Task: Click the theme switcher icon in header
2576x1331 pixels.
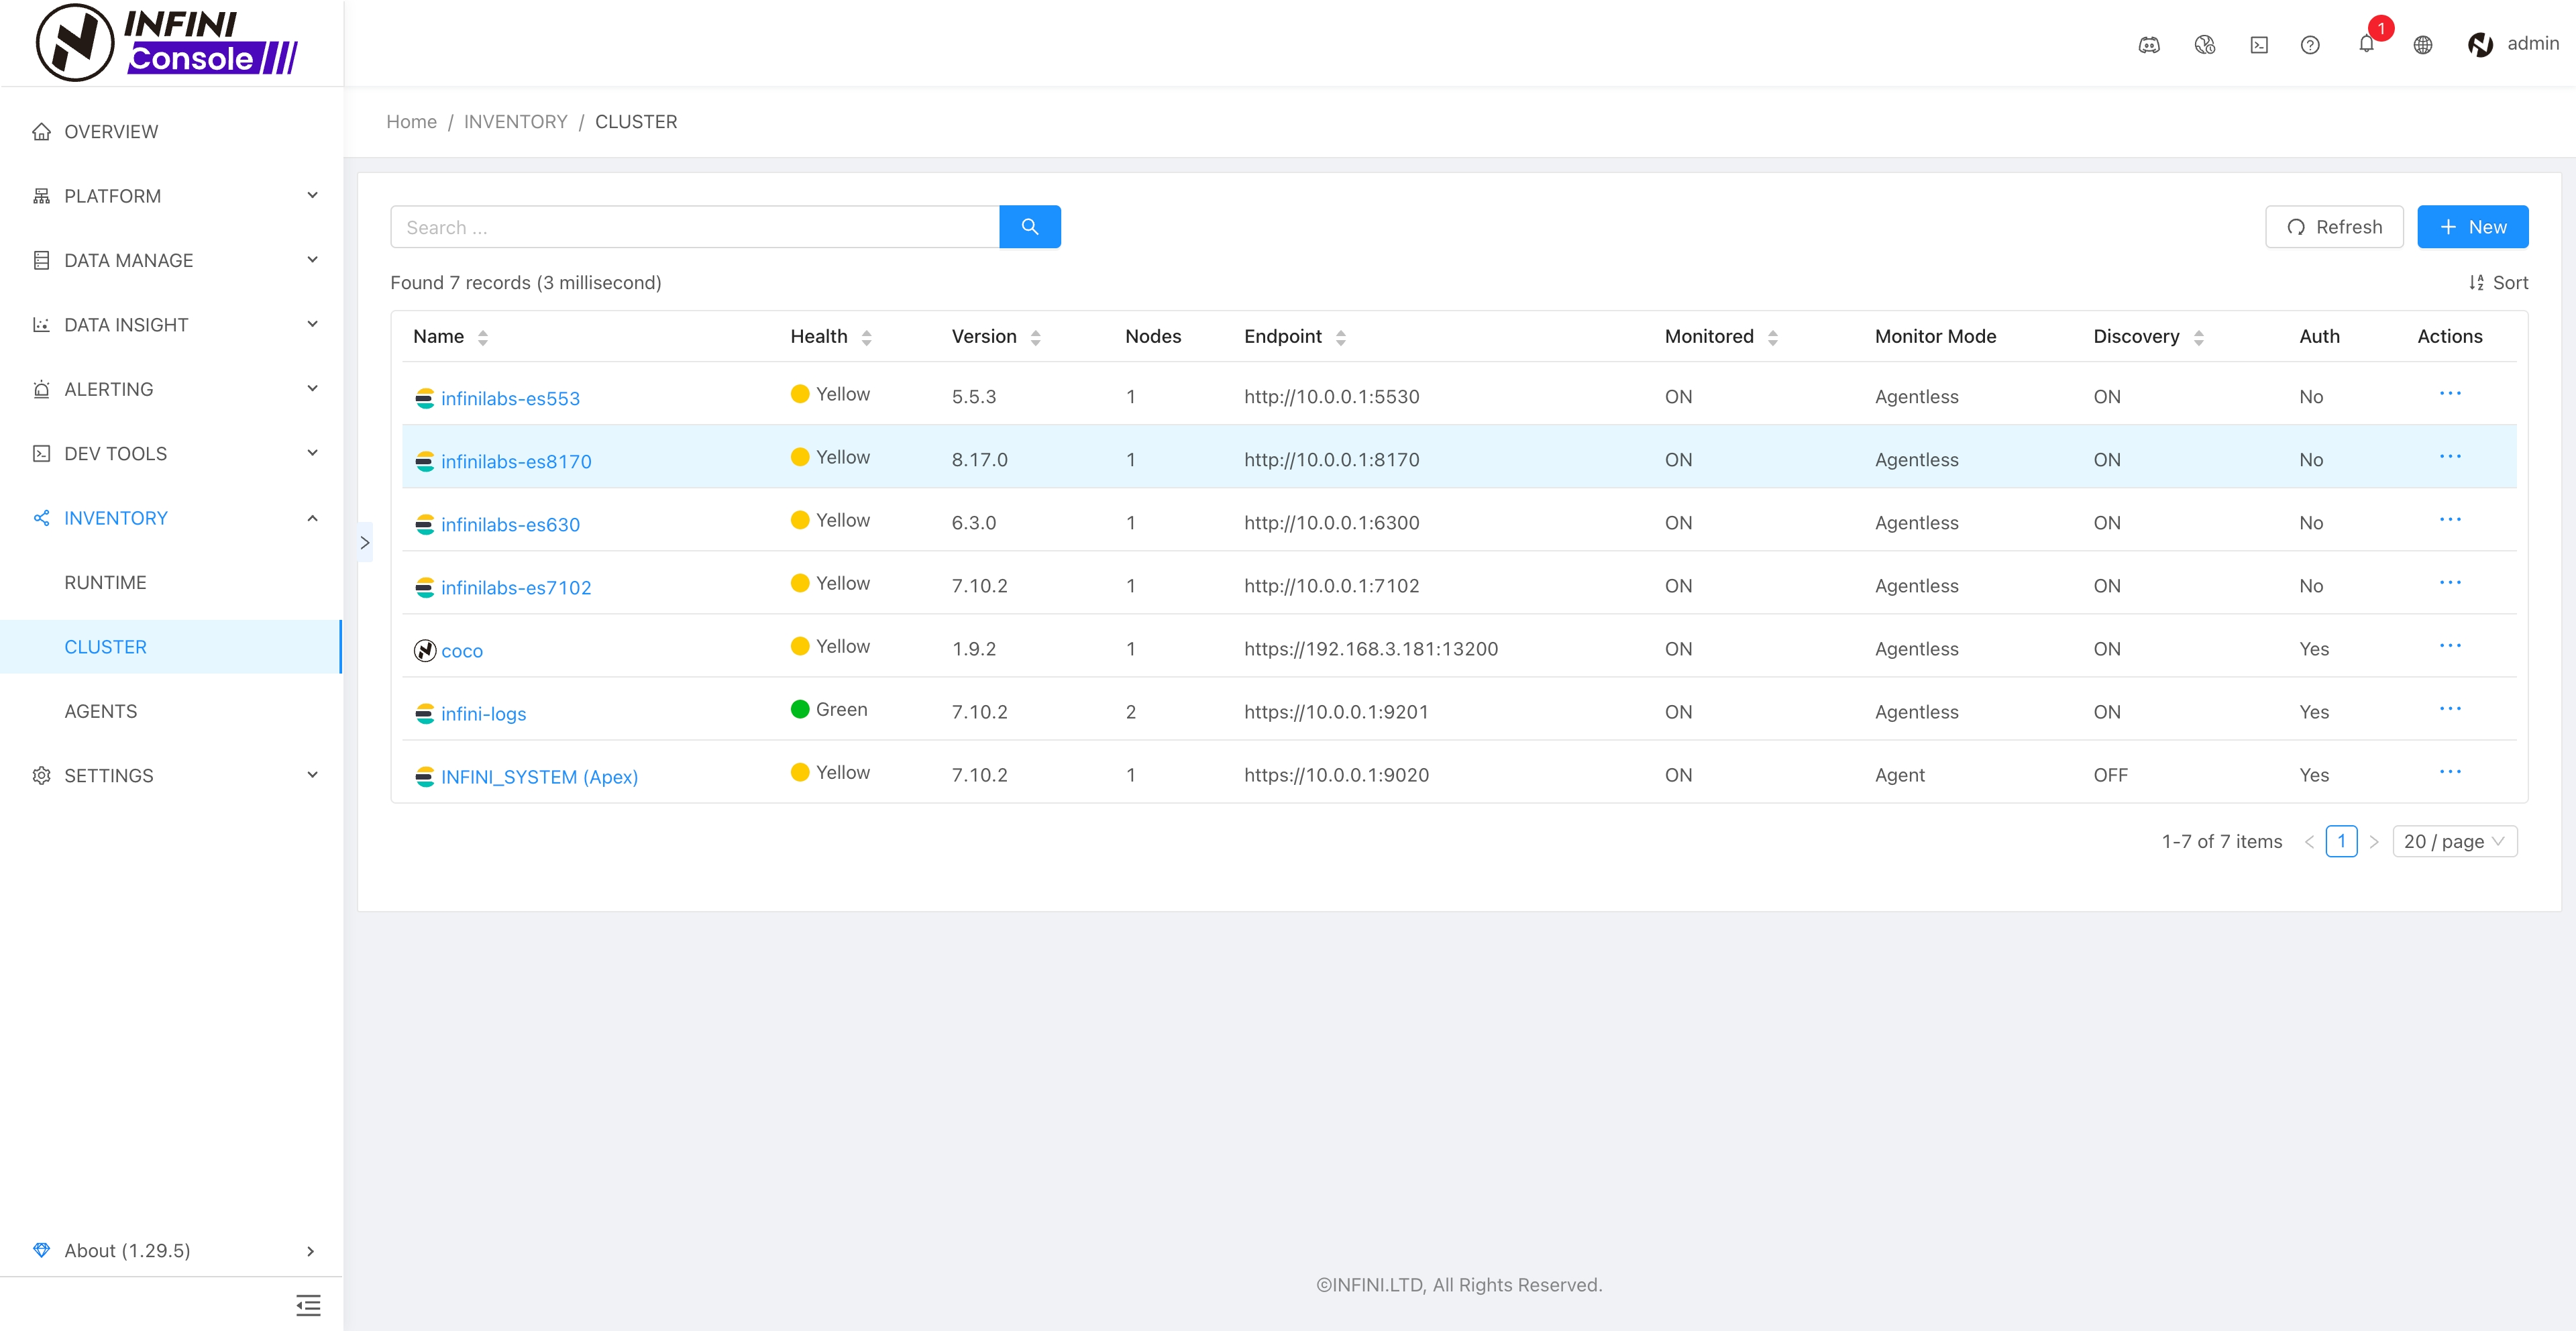Action: (x=2204, y=45)
